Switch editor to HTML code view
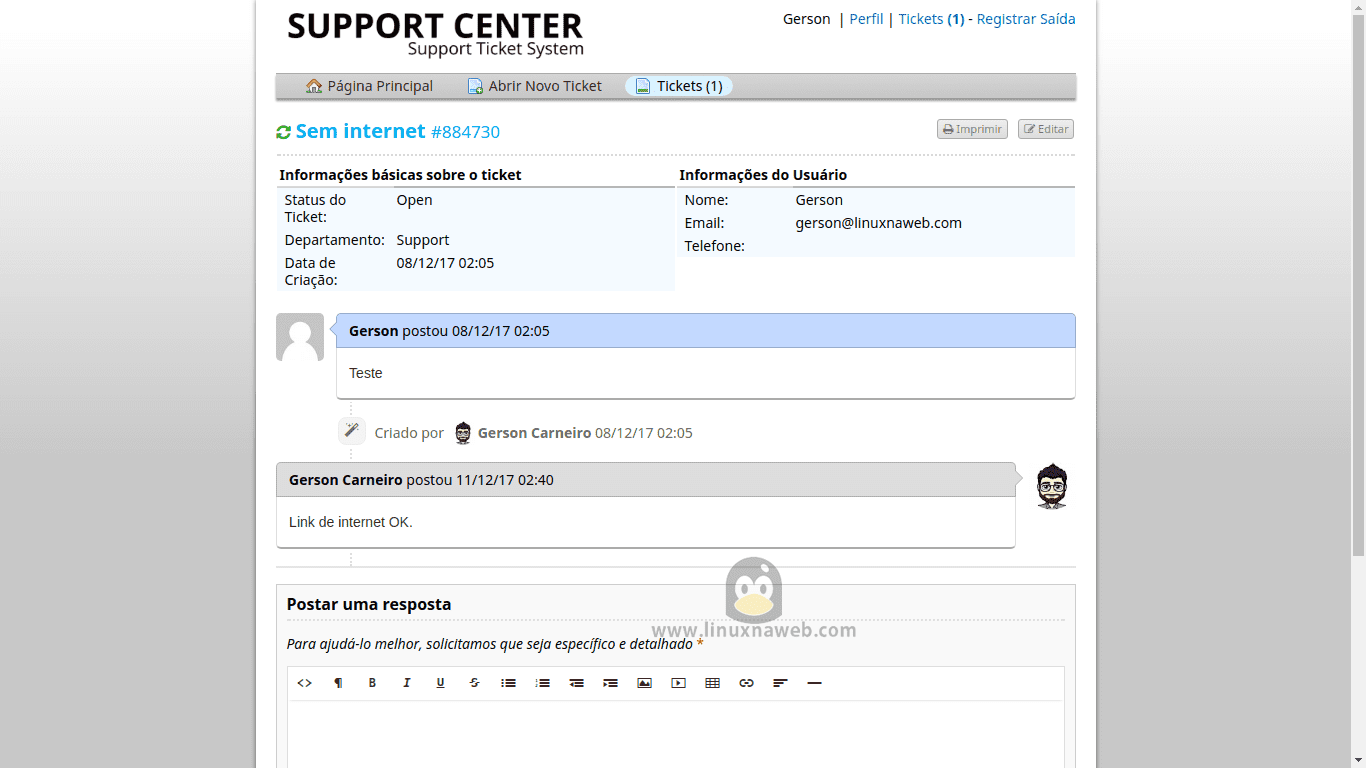 pyautogui.click(x=305, y=683)
